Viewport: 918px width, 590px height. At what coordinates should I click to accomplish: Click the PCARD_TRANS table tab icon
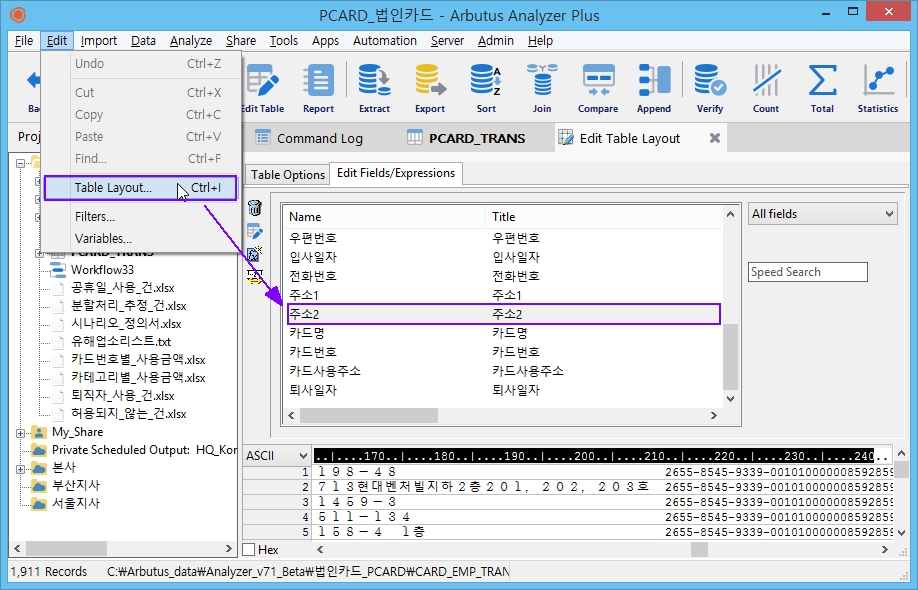tap(415, 138)
